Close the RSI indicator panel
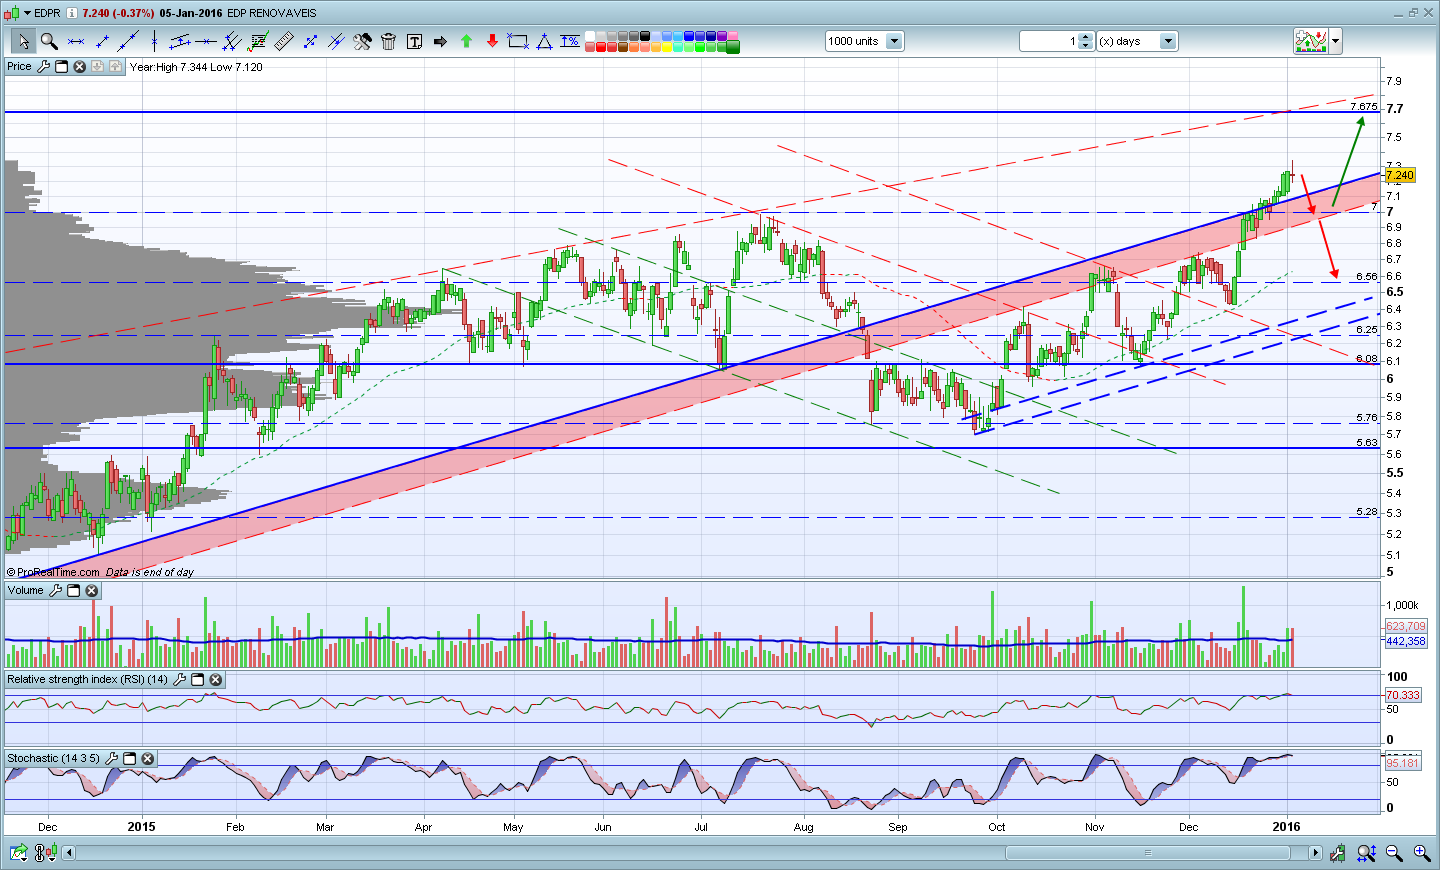Screen dimensions: 1440x870 point(216,680)
